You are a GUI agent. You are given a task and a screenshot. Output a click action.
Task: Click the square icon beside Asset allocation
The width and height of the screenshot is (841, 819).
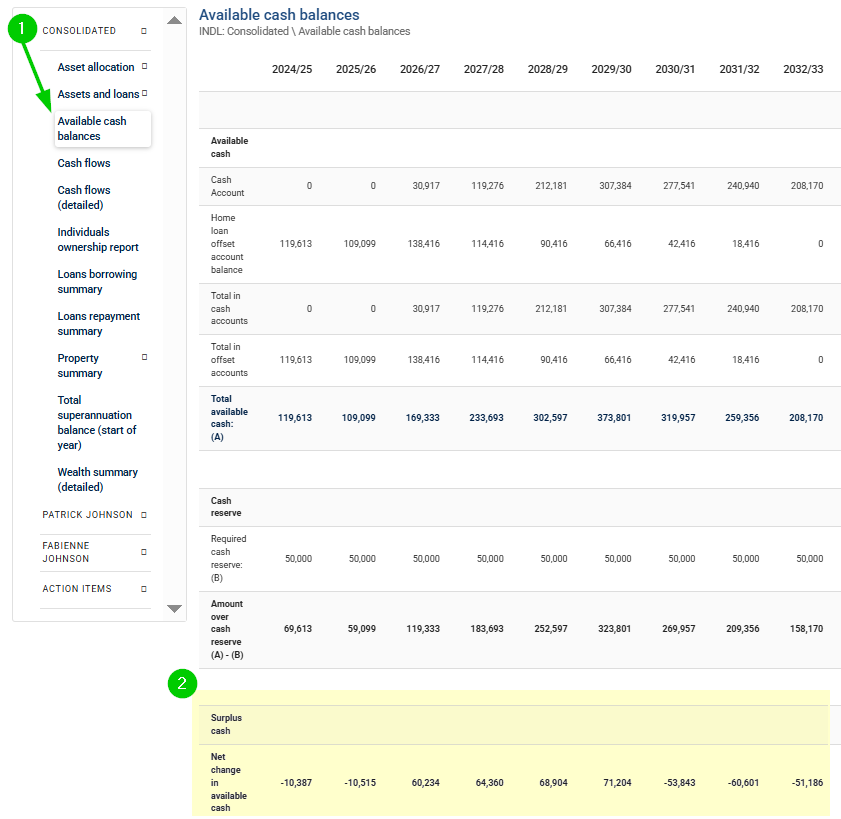(x=144, y=67)
